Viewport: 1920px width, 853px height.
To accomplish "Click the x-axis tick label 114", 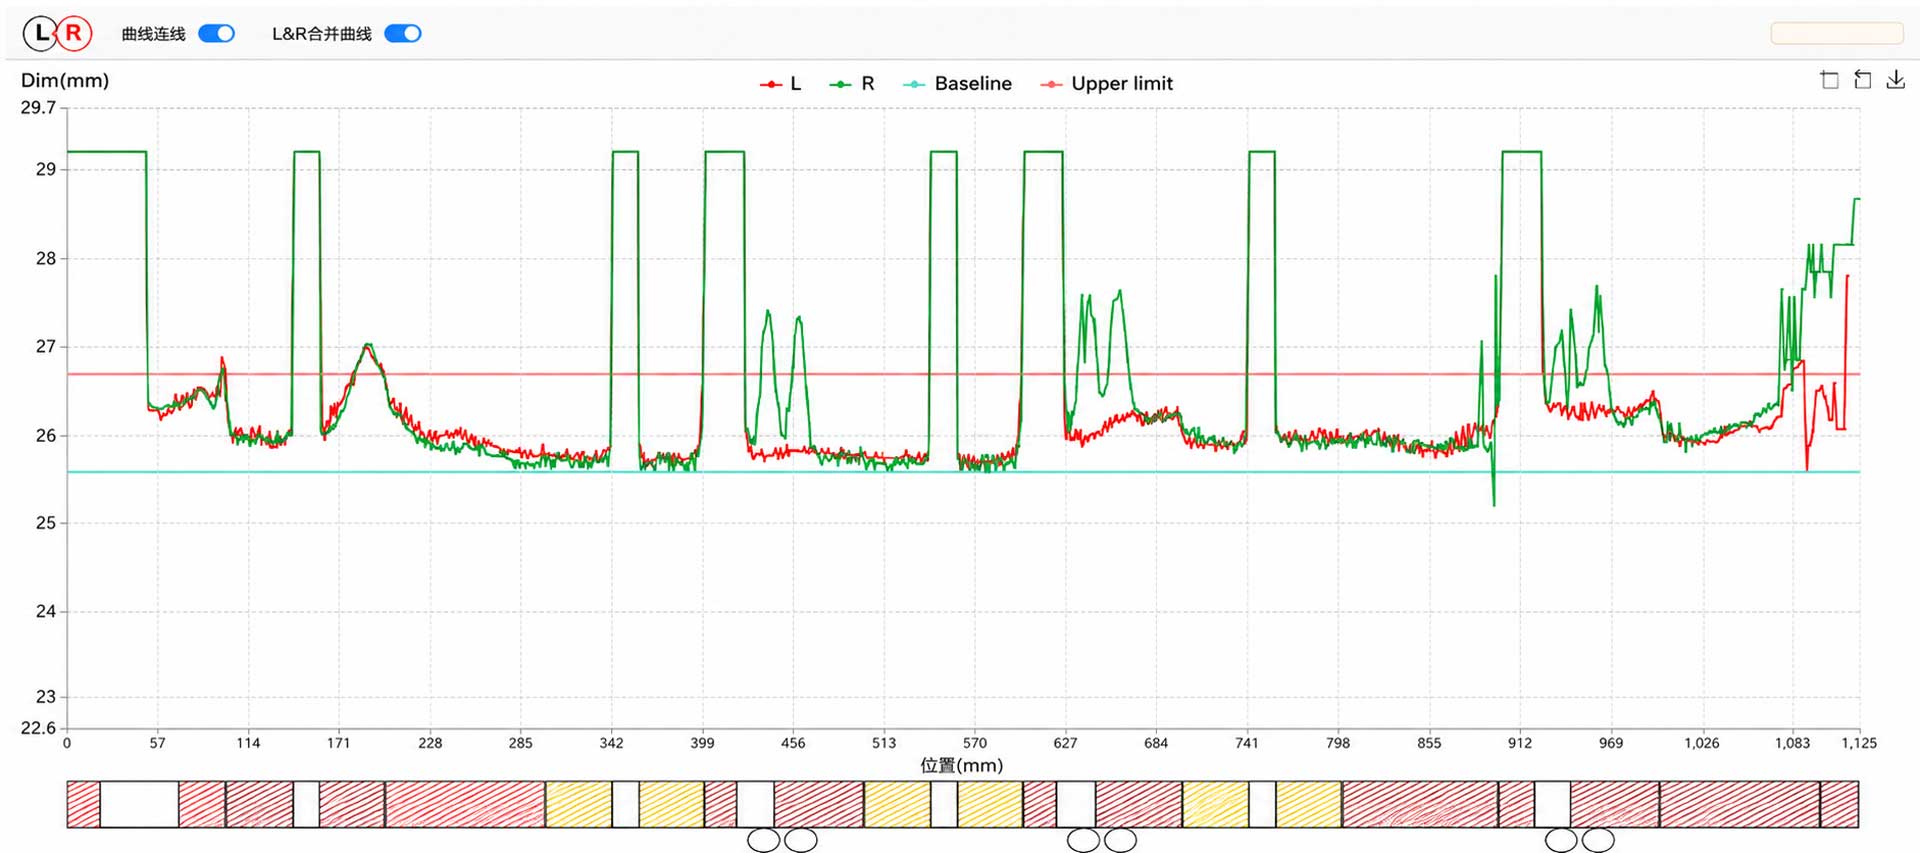I will (x=248, y=743).
